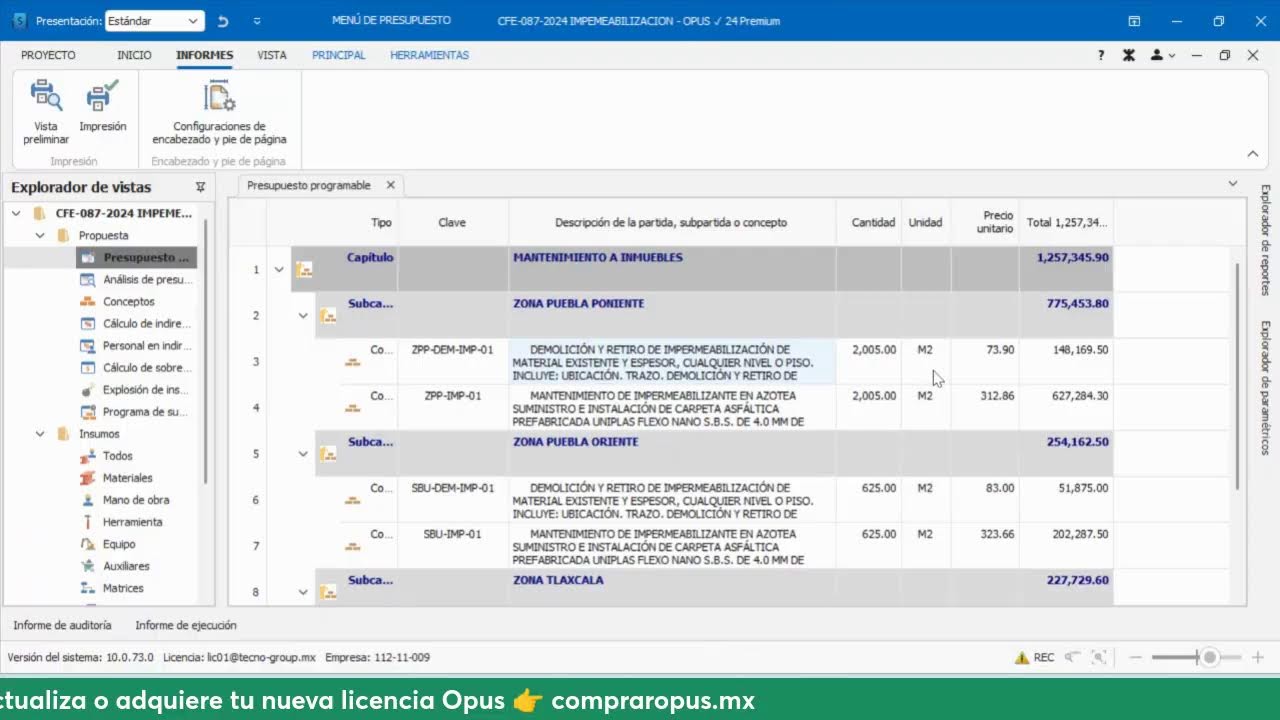Click the help question mark icon
This screenshot has width=1280, height=720.
(x=1101, y=56)
